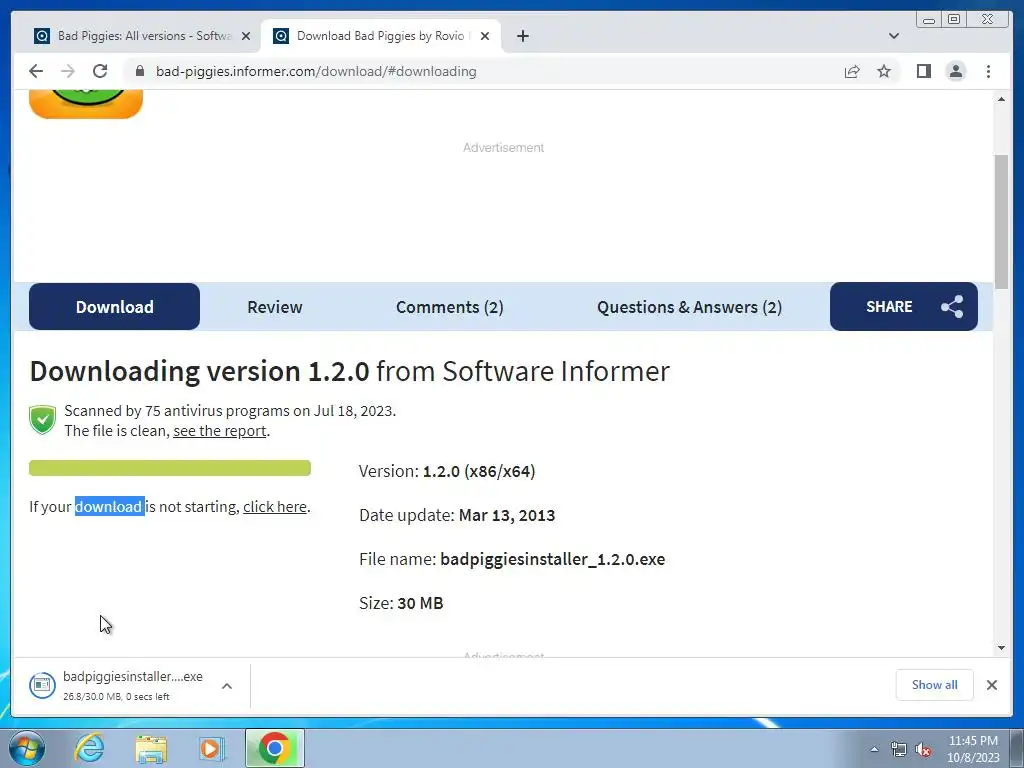The image size is (1024, 768).
Task: Click the 'click here' download link
Action: pyautogui.click(x=275, y=507)
